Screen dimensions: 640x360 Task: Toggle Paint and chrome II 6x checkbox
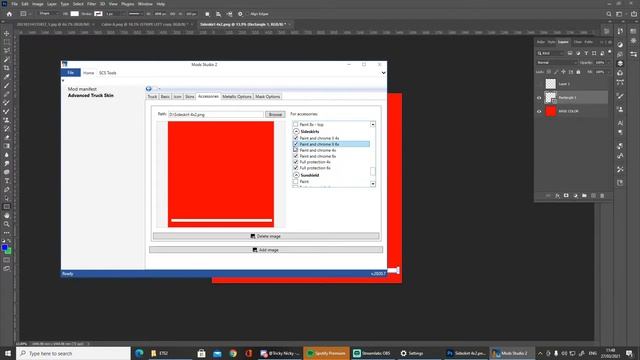pos(296,144)
